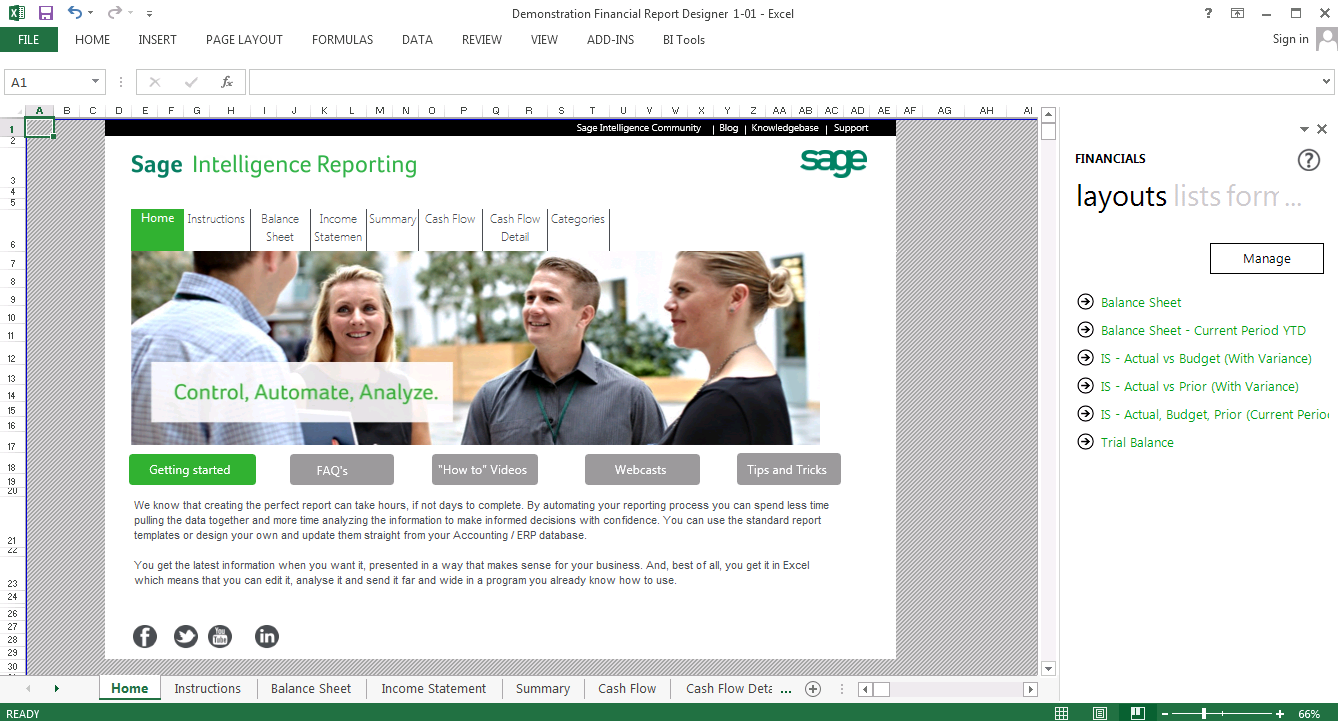Open the Balance Sheet - Current Period YTD layout
Image resolution: width=1338 pixels, height=721 pixels.
(x=1203, y=330)
